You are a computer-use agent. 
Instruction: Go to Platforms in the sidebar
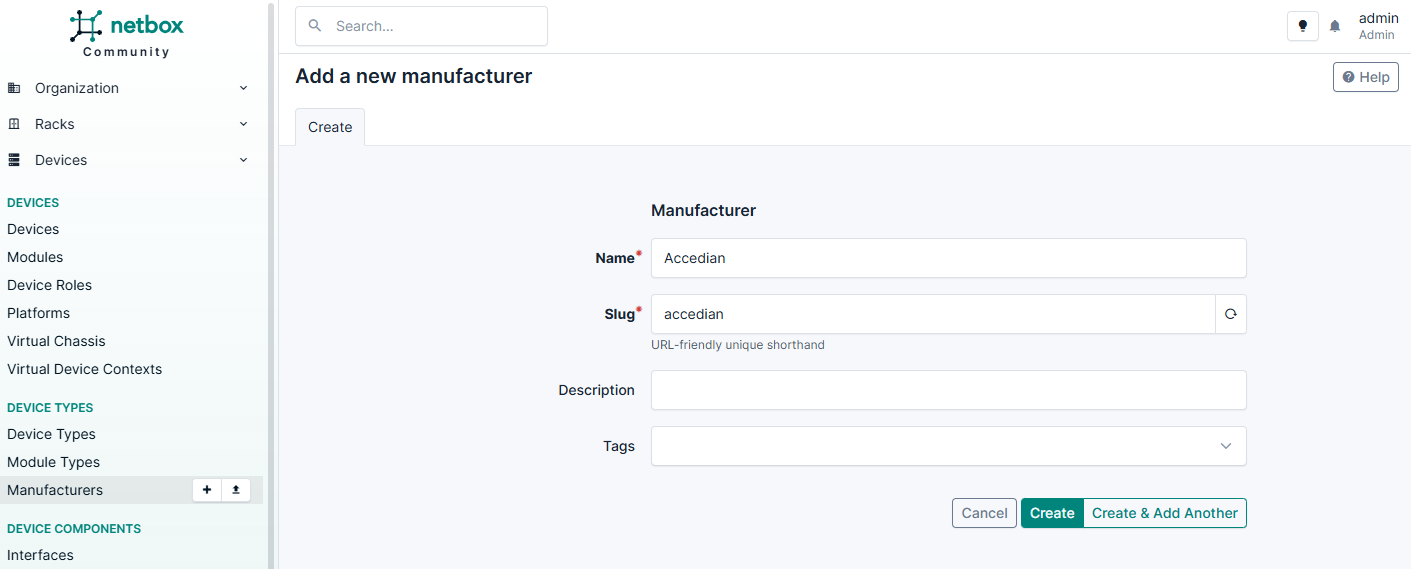click(39, 313)
